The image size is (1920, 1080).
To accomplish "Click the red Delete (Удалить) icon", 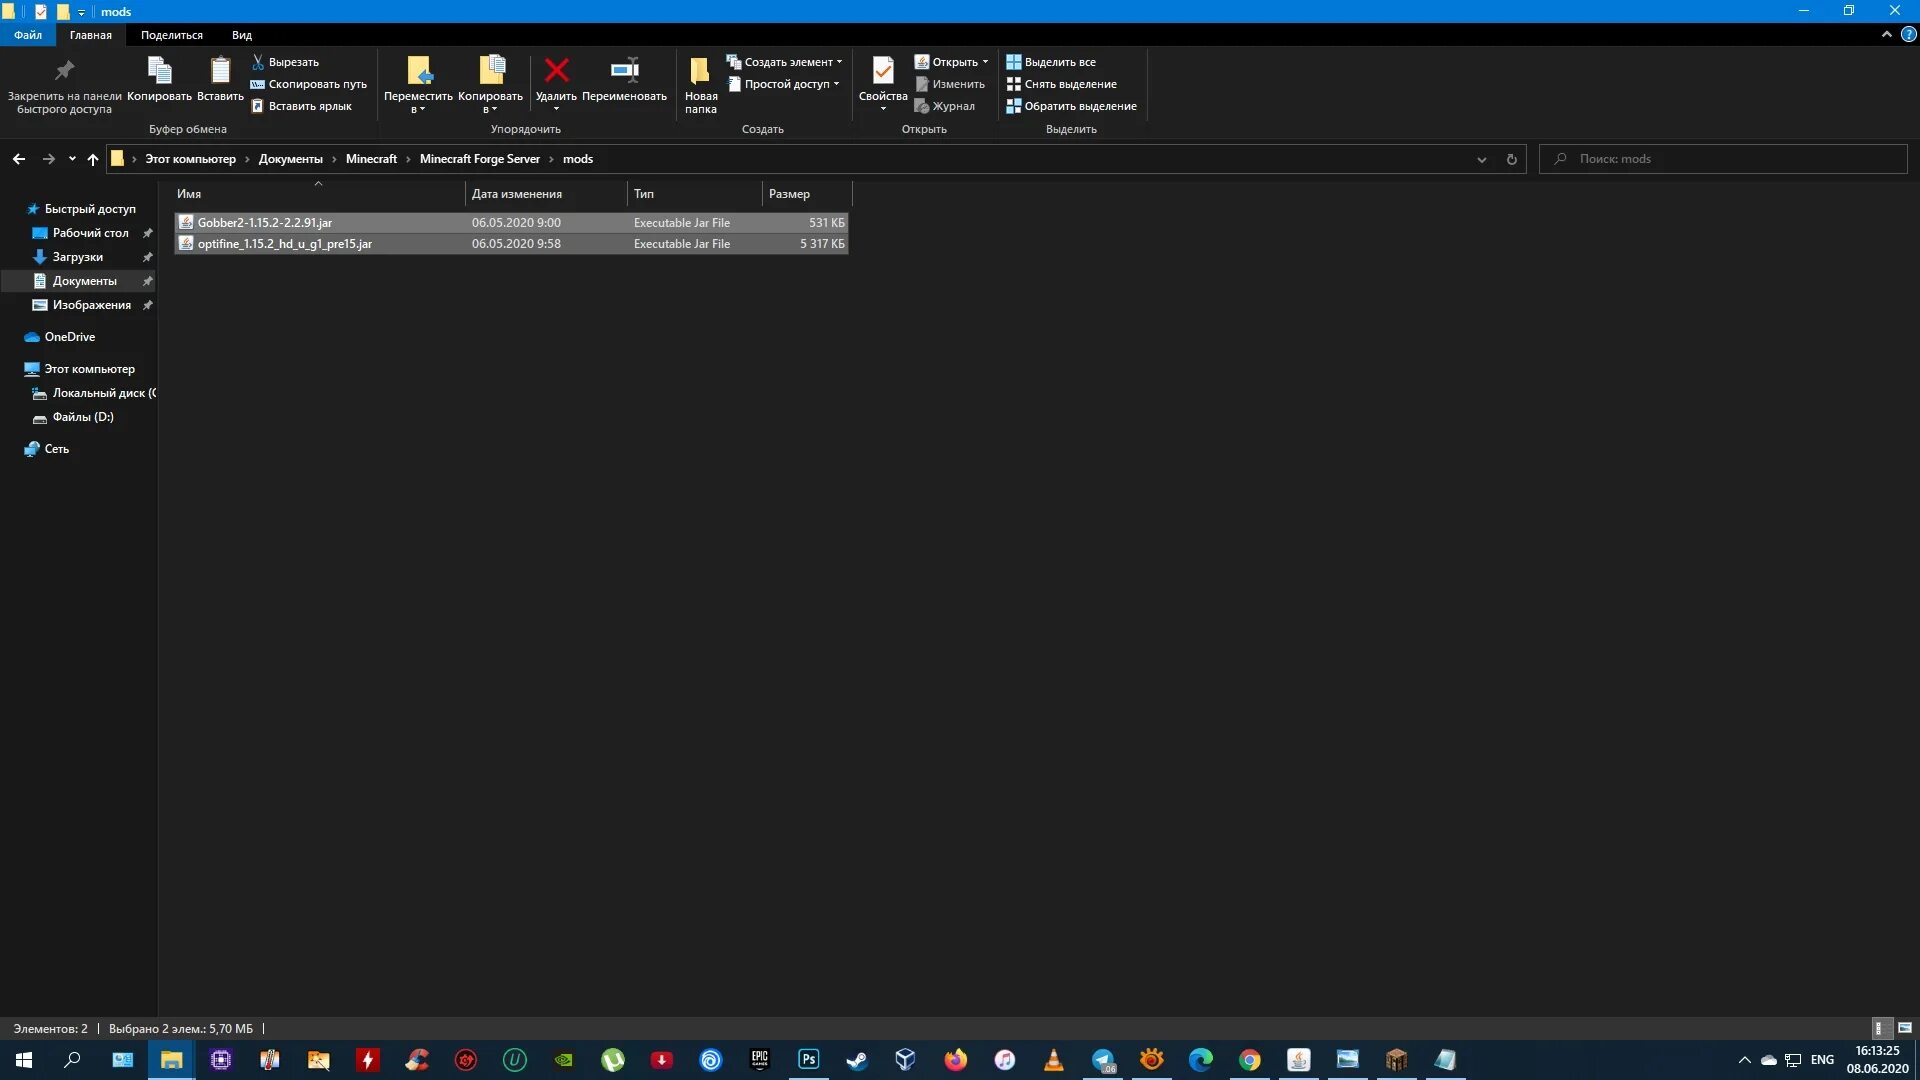I will point(556,72).
